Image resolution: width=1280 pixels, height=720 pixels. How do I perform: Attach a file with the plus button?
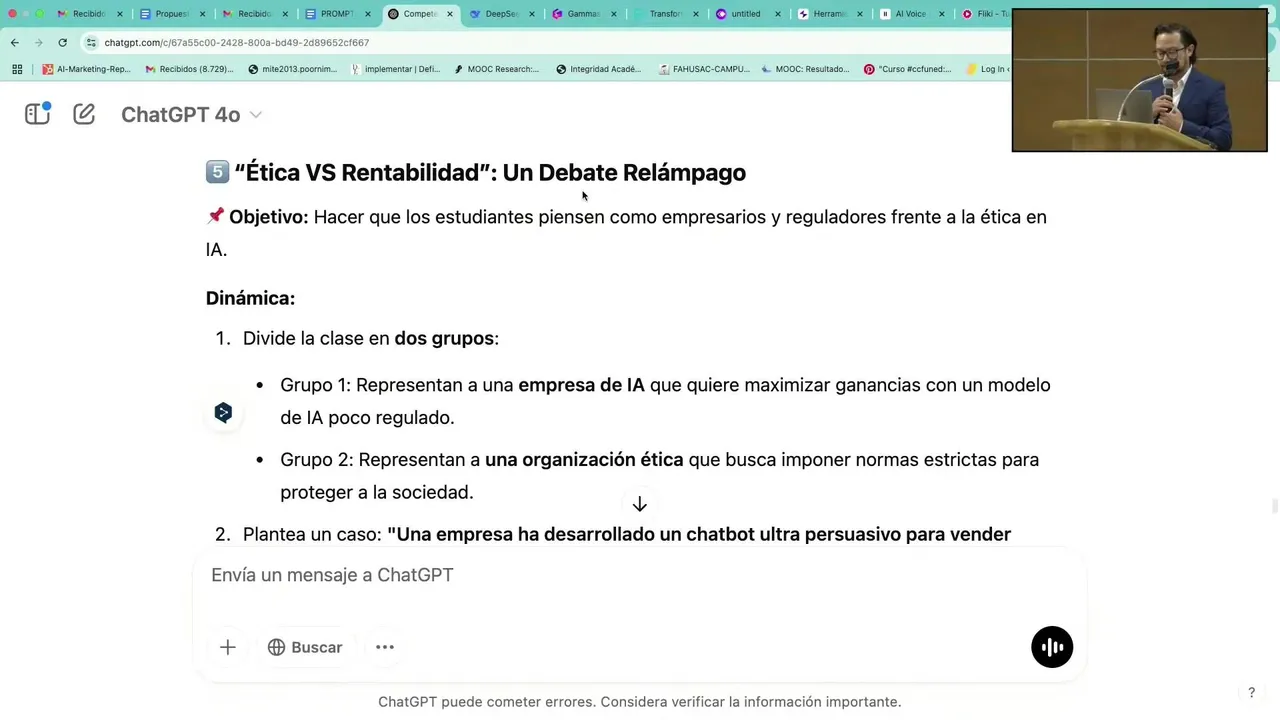pos(228,647)
